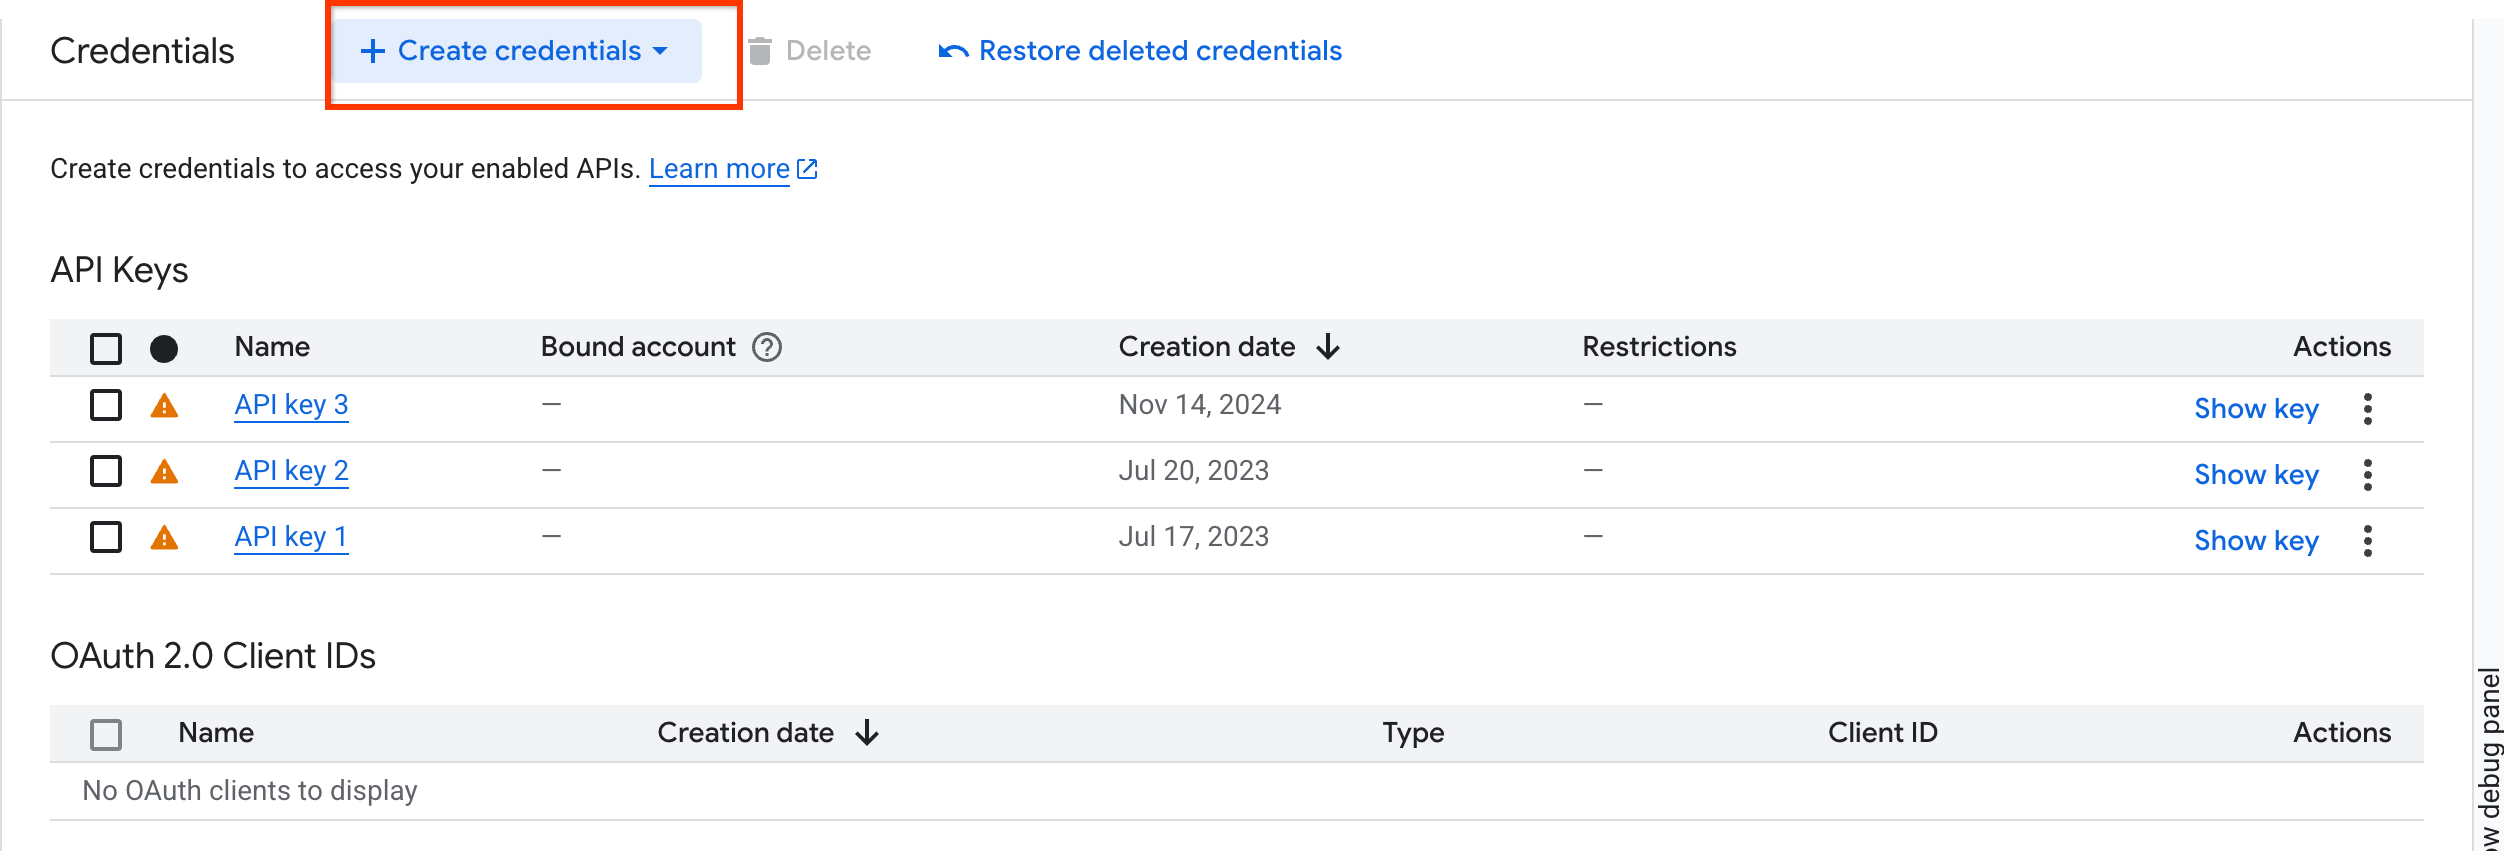Click the warning triangle next to API key 1
Image resolution: width=2504 pixels, height=851 pixels.
coord(164,538)
